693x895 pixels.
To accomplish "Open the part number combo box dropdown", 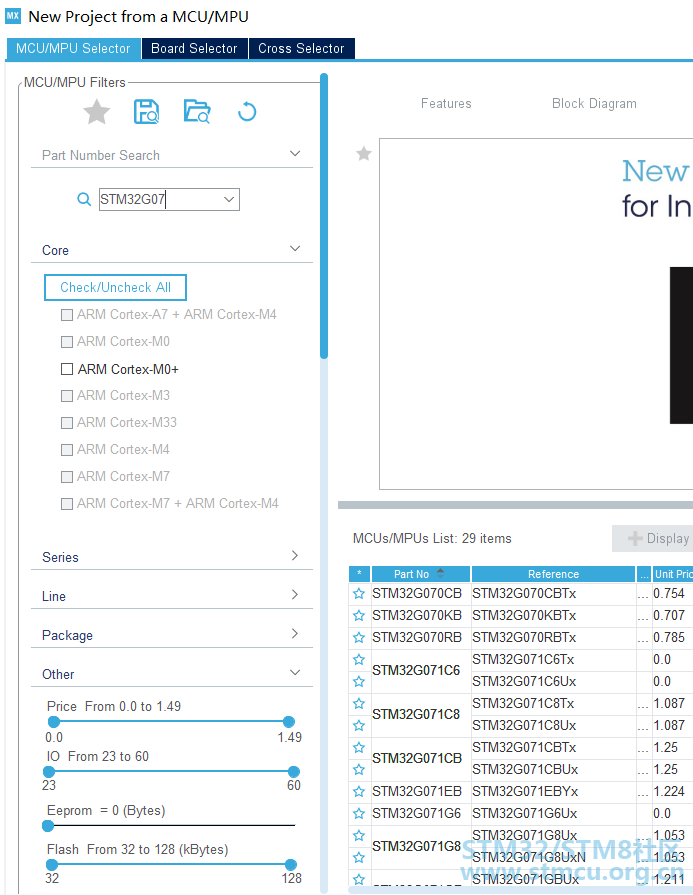I will point(229,199).
